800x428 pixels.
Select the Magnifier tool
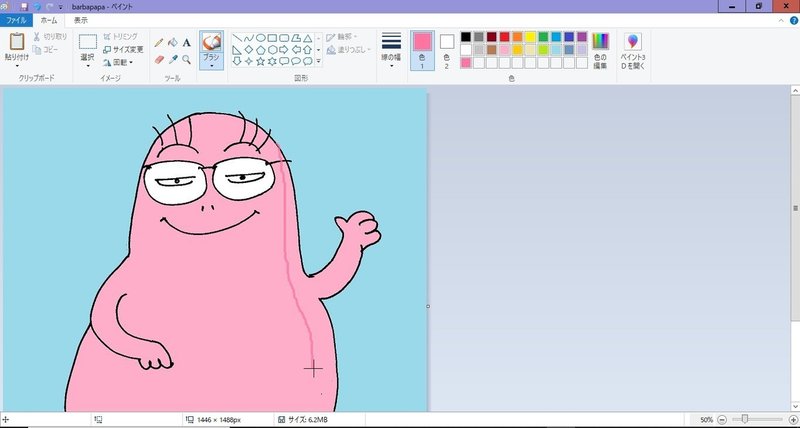tap(187, 59)
